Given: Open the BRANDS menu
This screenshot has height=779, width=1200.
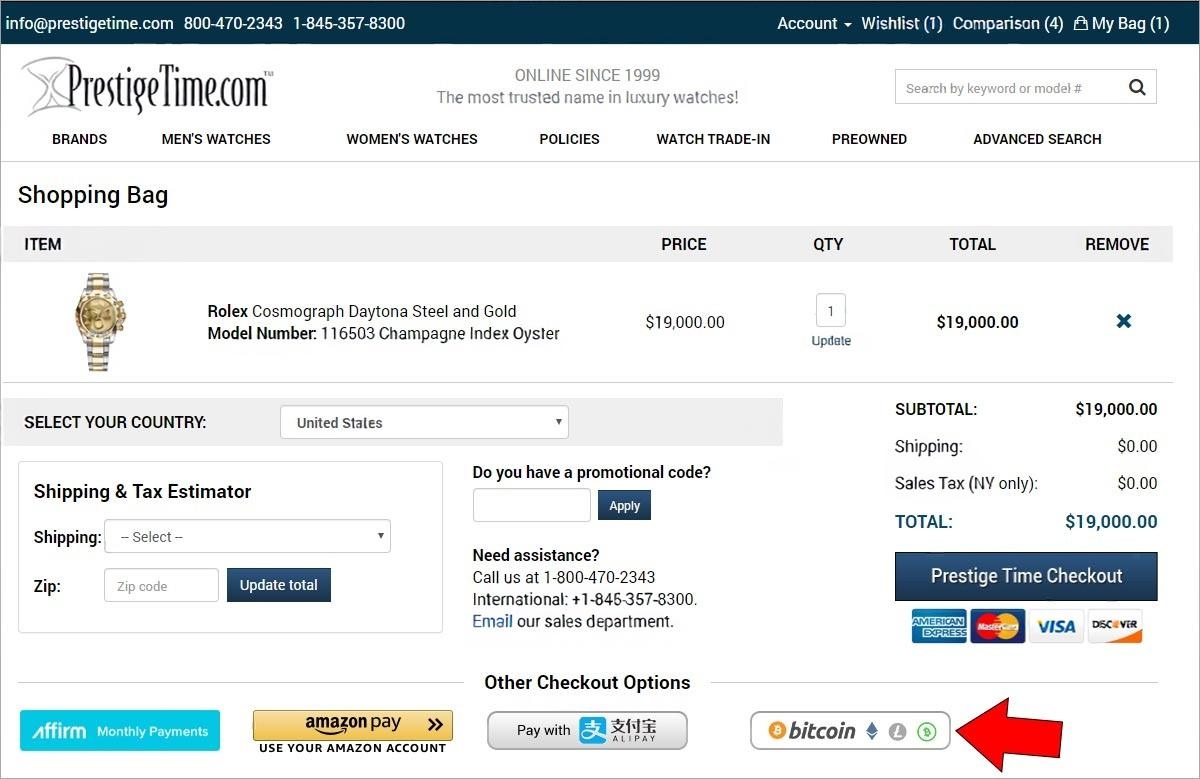Looking at the screenshot, I should (x=79, y=139).
